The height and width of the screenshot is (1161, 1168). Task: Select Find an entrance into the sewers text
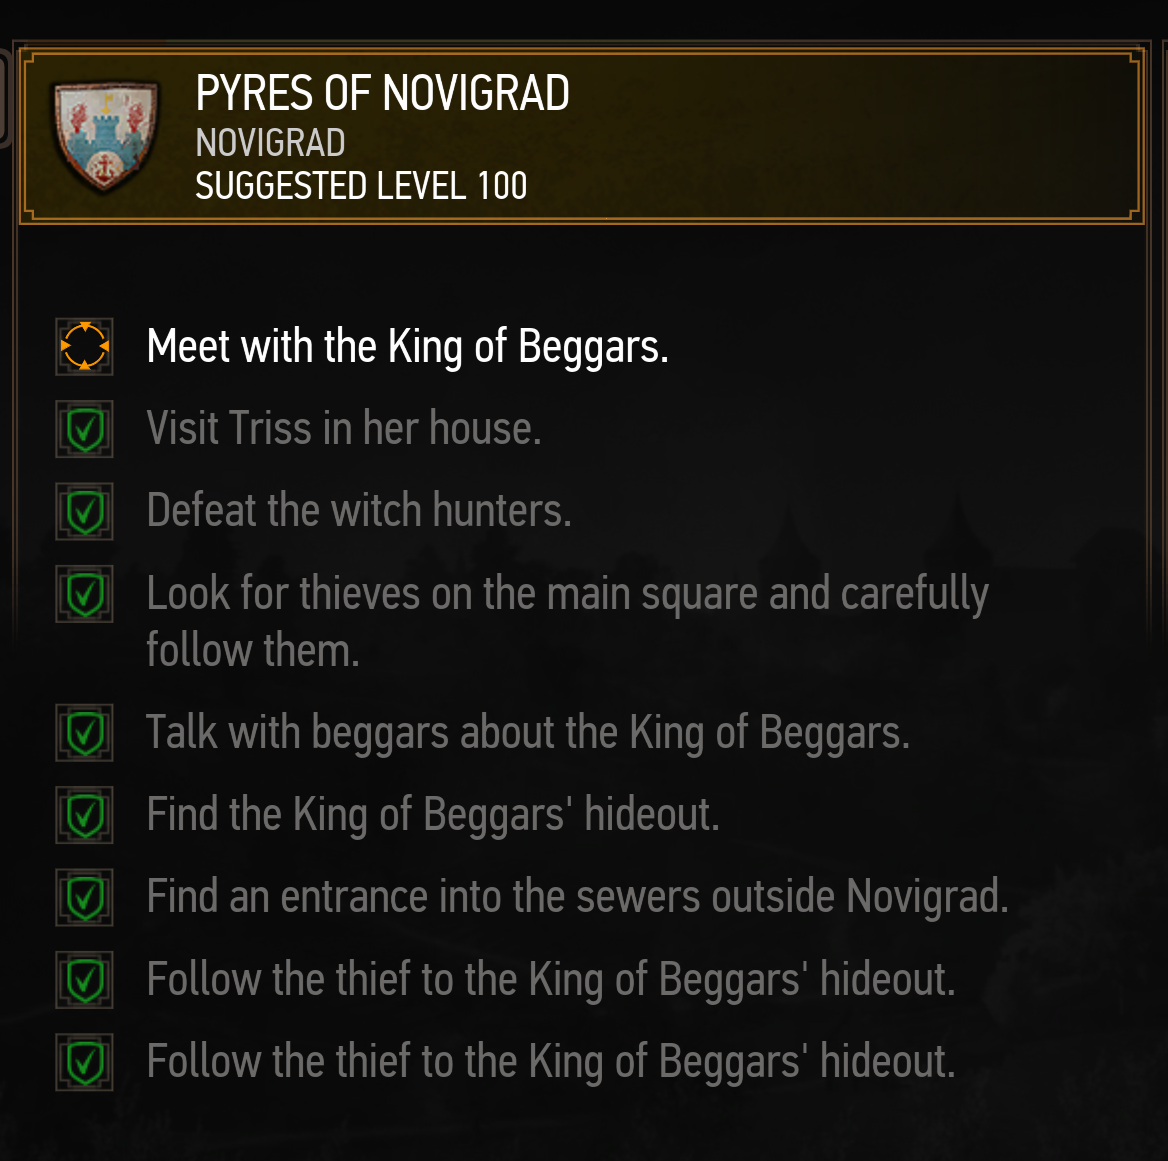(x=577, y=897)
